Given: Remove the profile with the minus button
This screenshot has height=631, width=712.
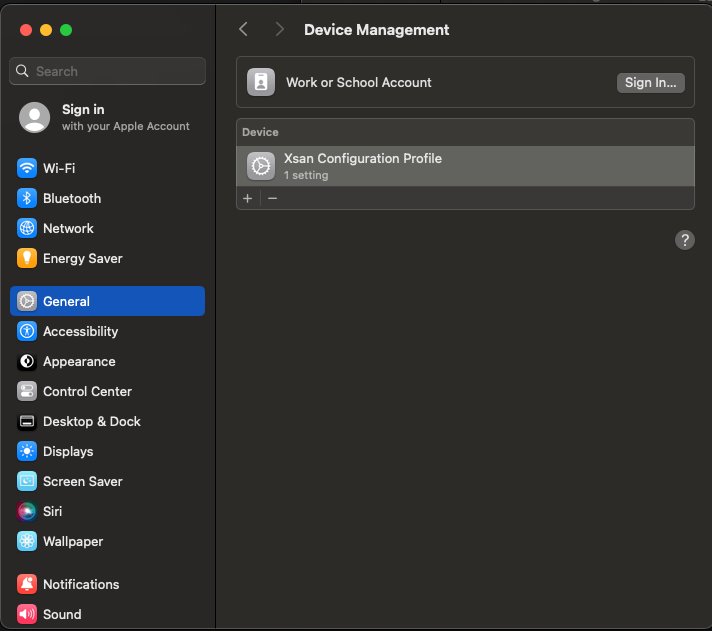Looking at the screenshot, I should coord(272,198).
